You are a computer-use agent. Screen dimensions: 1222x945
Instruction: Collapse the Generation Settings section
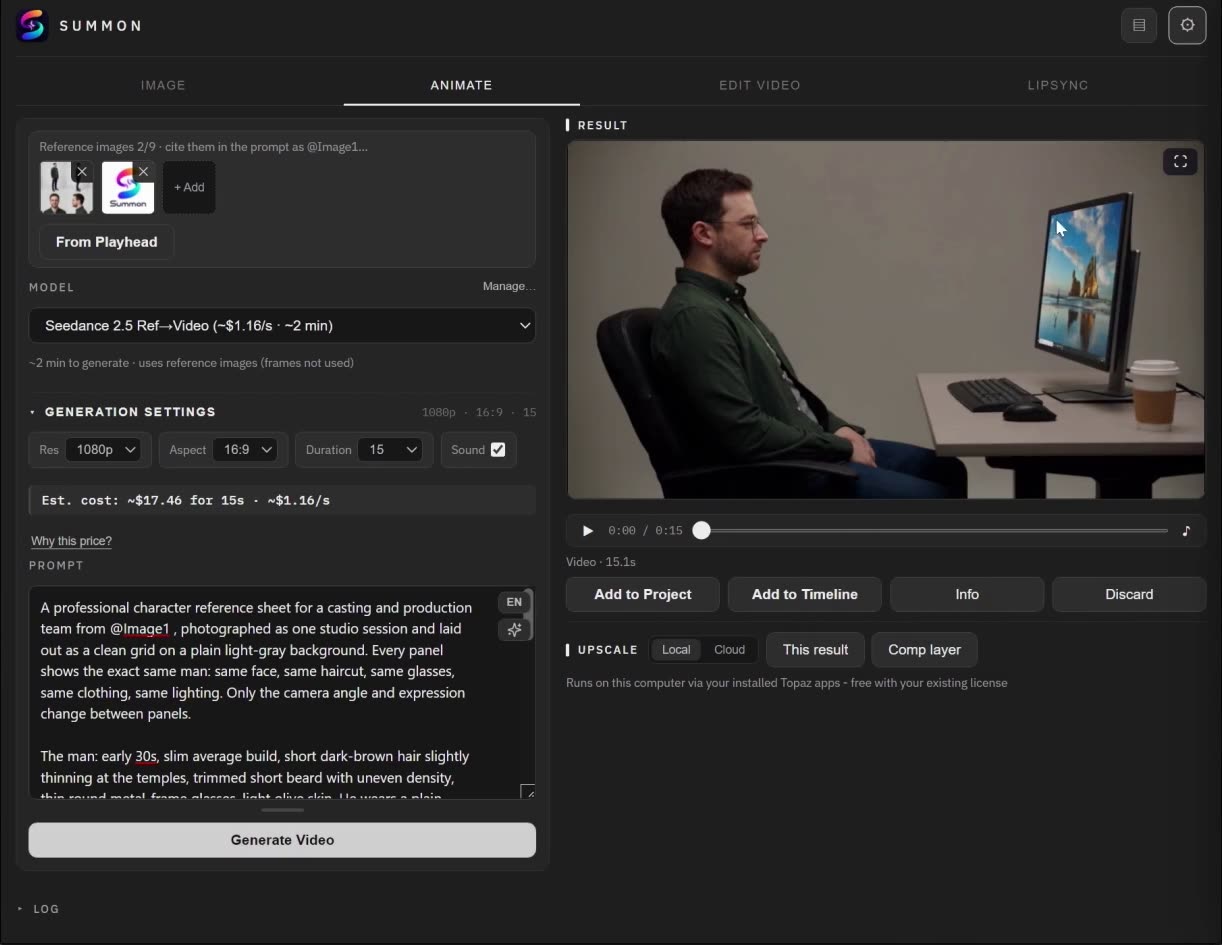[122, 412]
